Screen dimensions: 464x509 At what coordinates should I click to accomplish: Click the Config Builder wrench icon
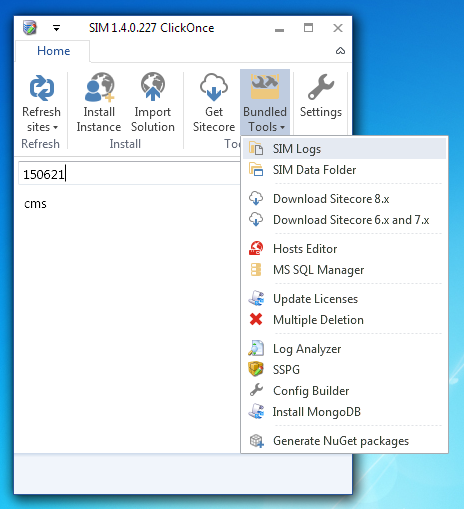tap(256, 390)
